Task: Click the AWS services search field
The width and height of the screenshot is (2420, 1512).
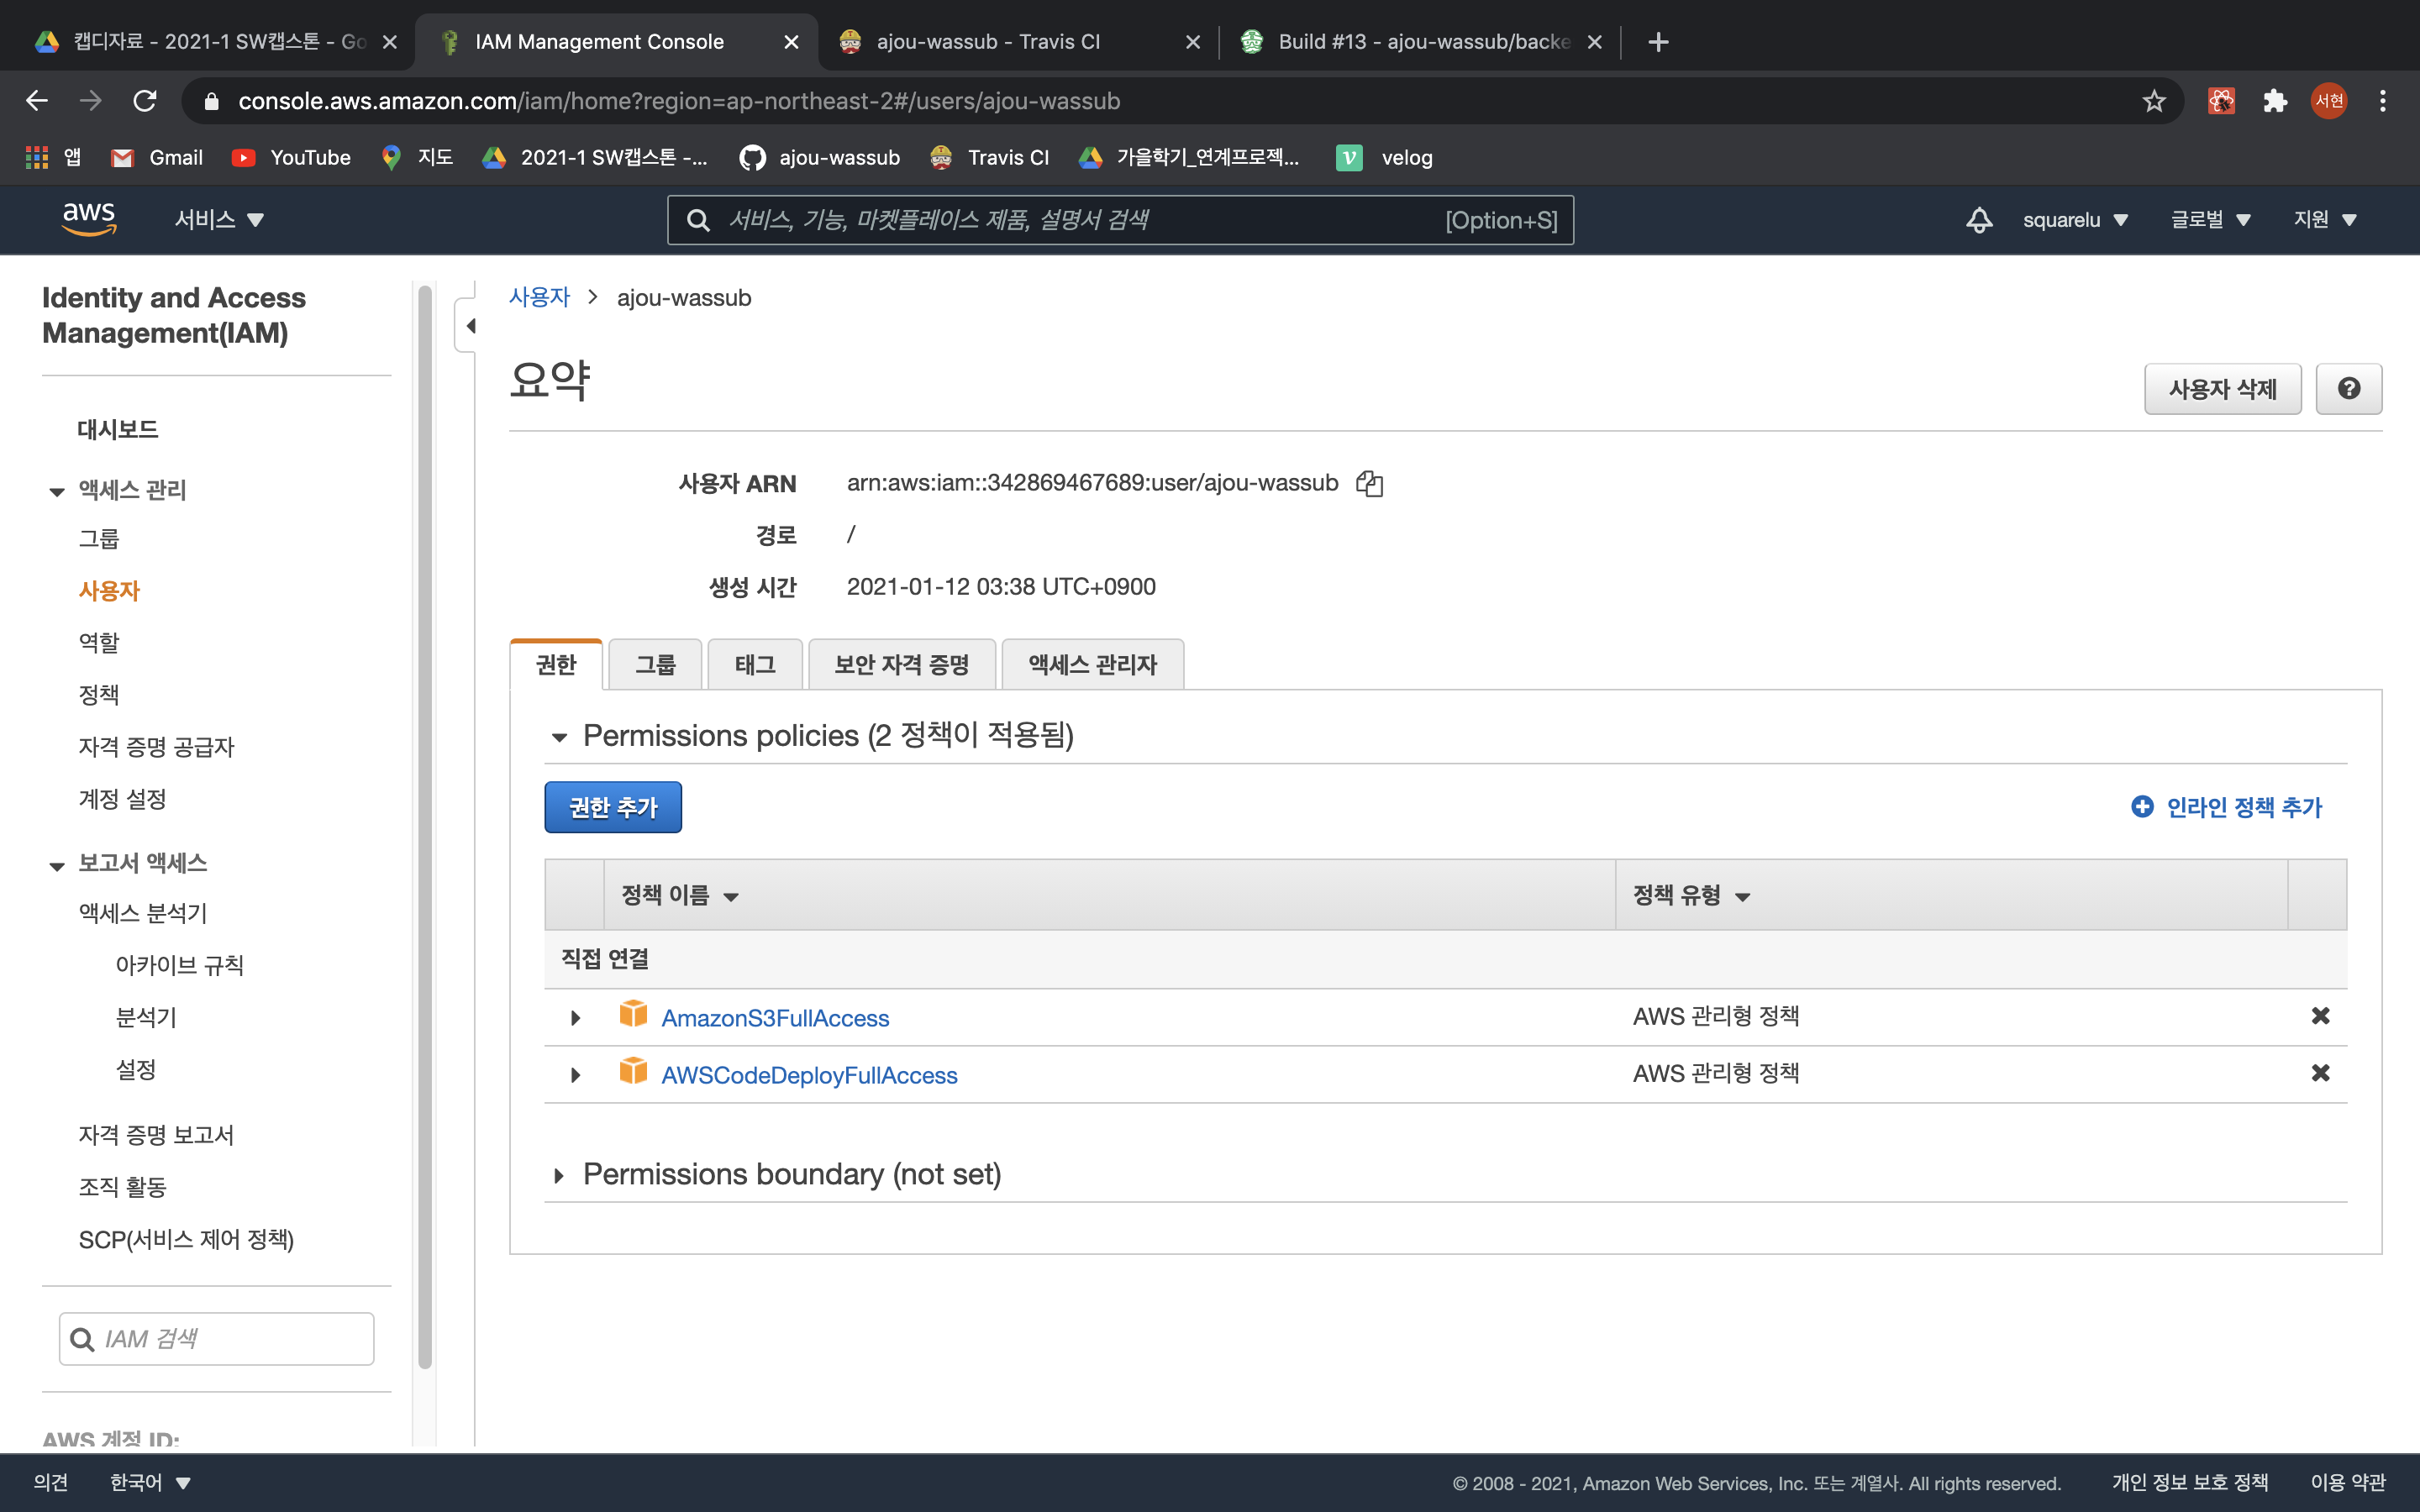Action: [1120, 220]
